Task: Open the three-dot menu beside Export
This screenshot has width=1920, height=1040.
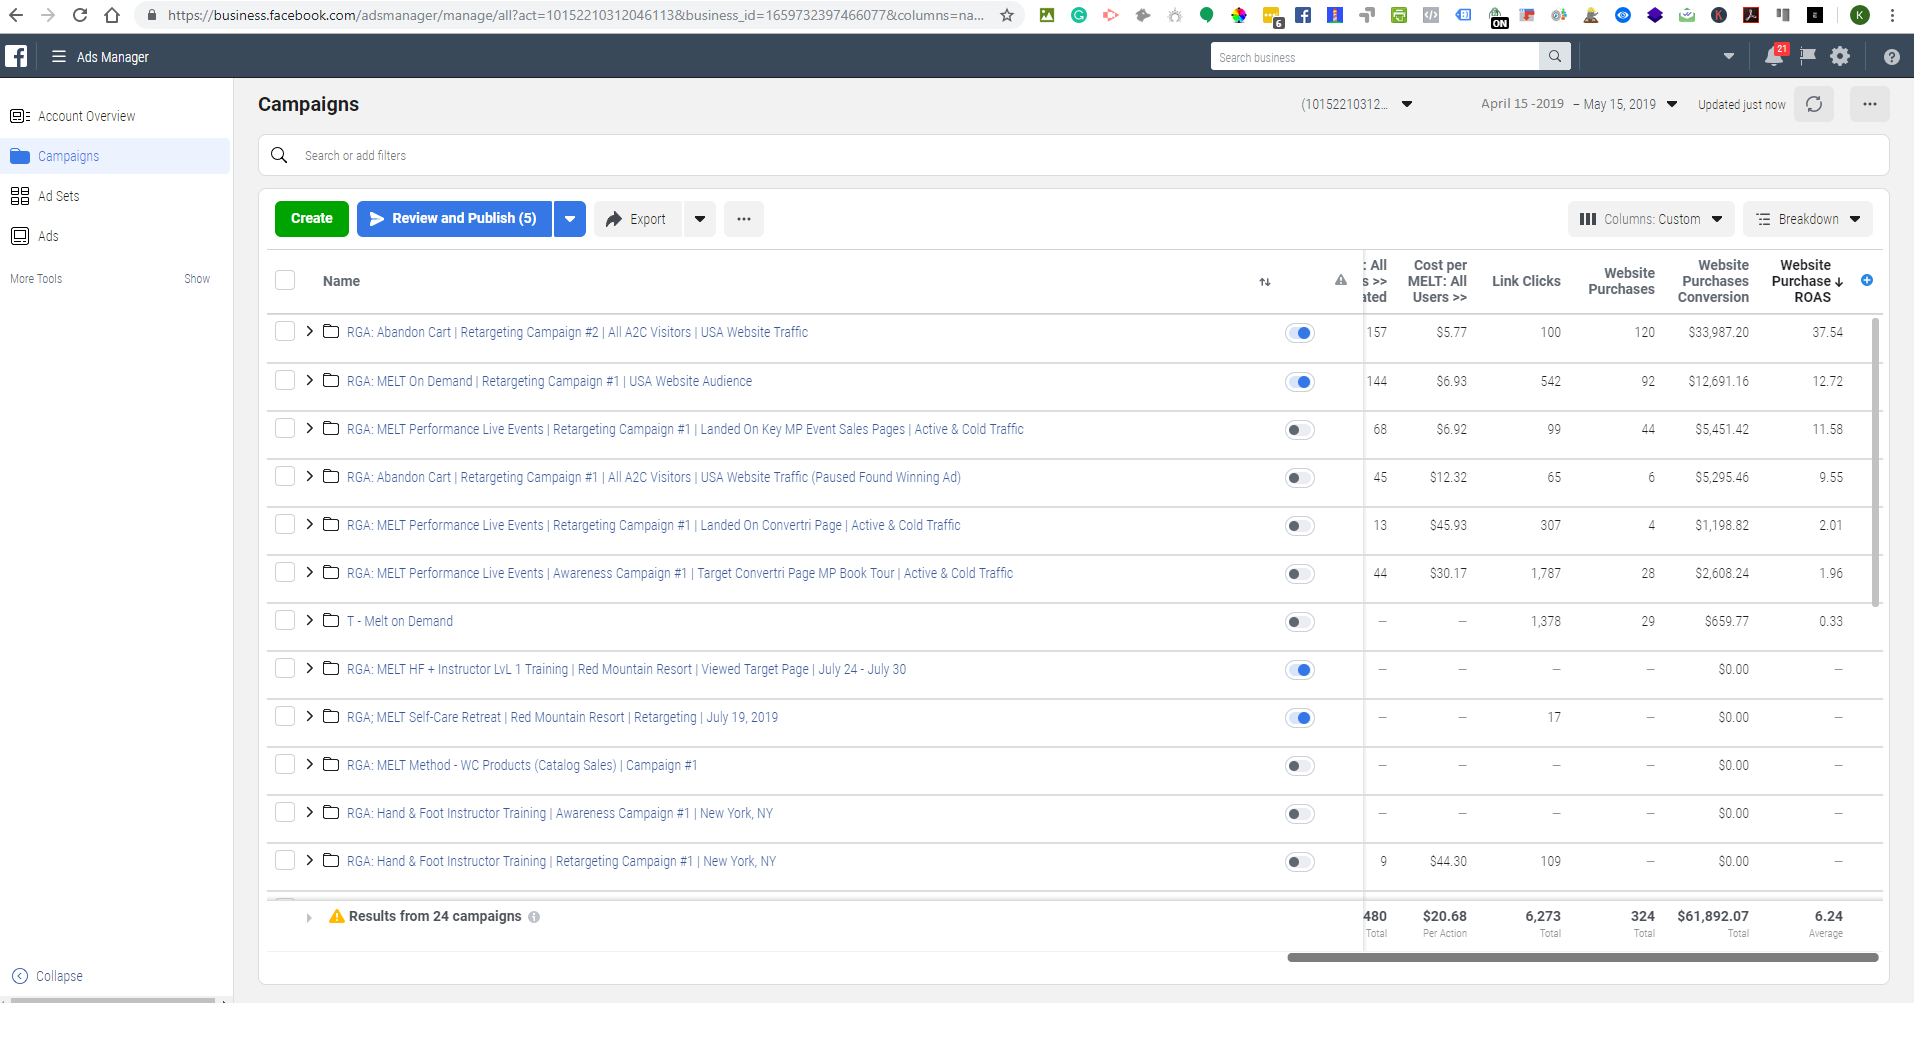Action: (x=744, y=219)
